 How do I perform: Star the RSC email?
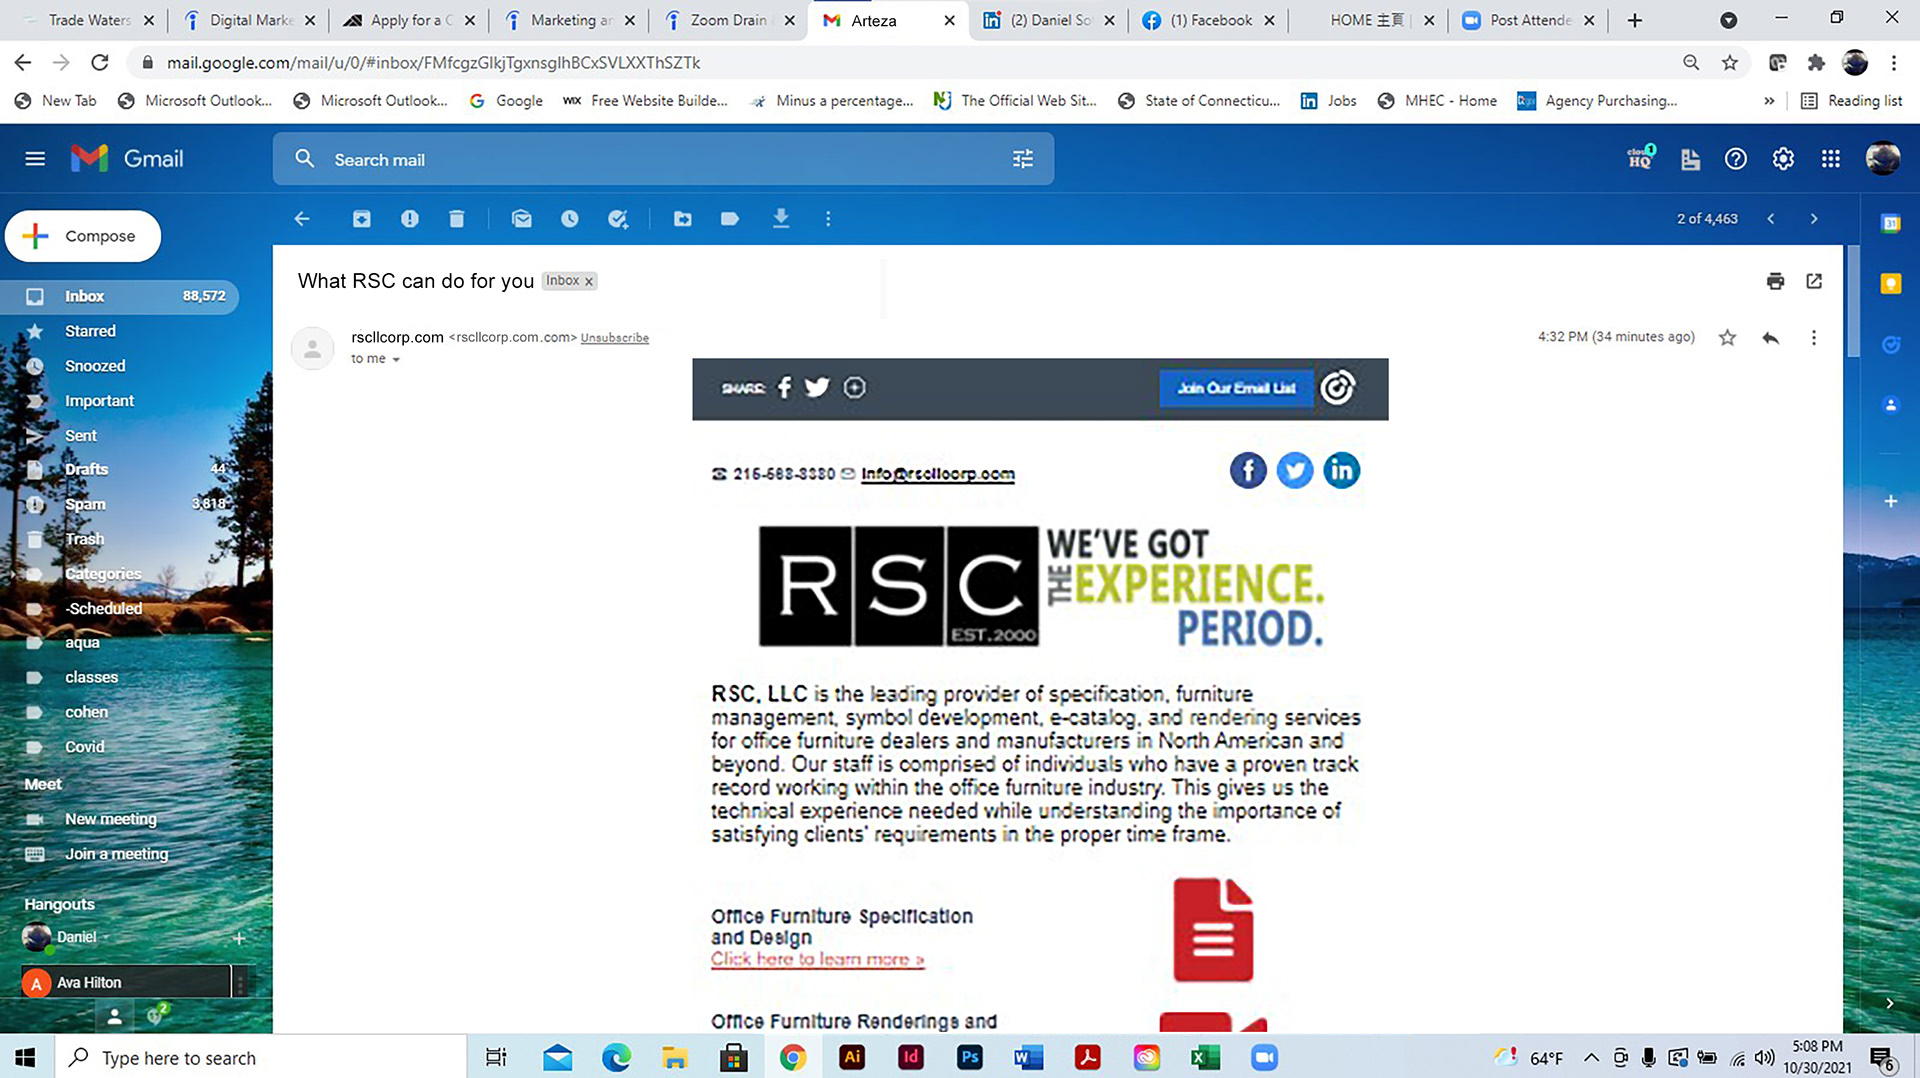click(x=1727, y=338)
